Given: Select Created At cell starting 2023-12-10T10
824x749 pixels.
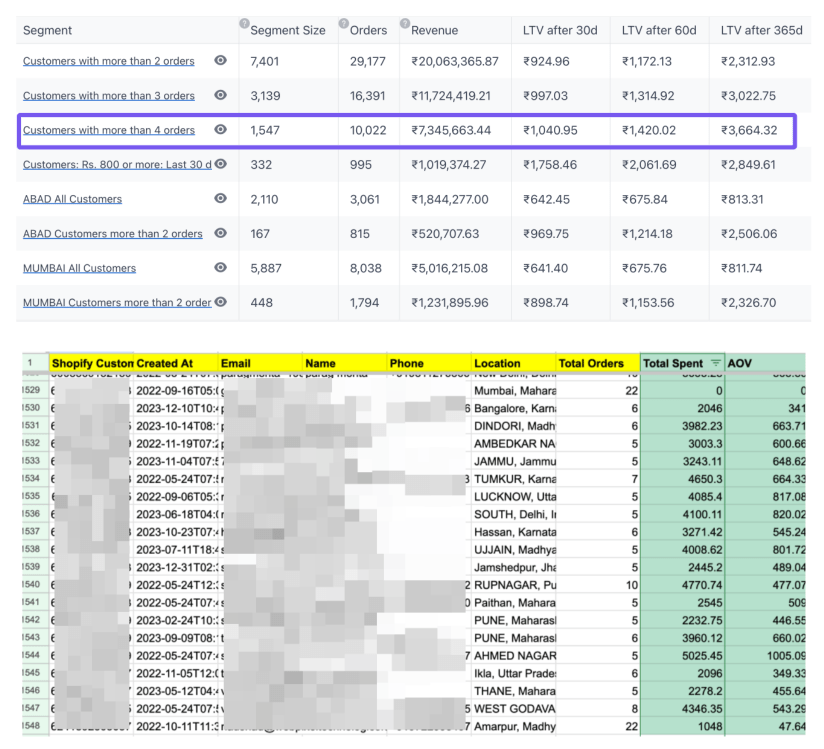Looking at the screenshot, I should 176,408.
